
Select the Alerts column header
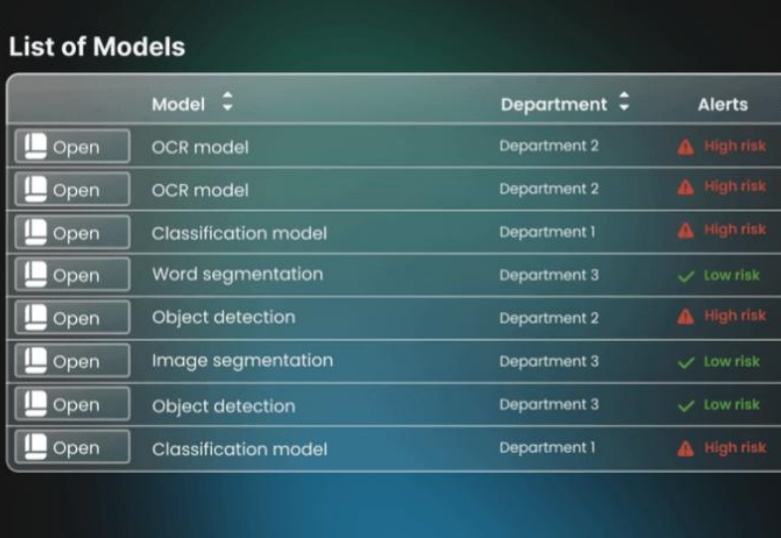tap(723, 104)
